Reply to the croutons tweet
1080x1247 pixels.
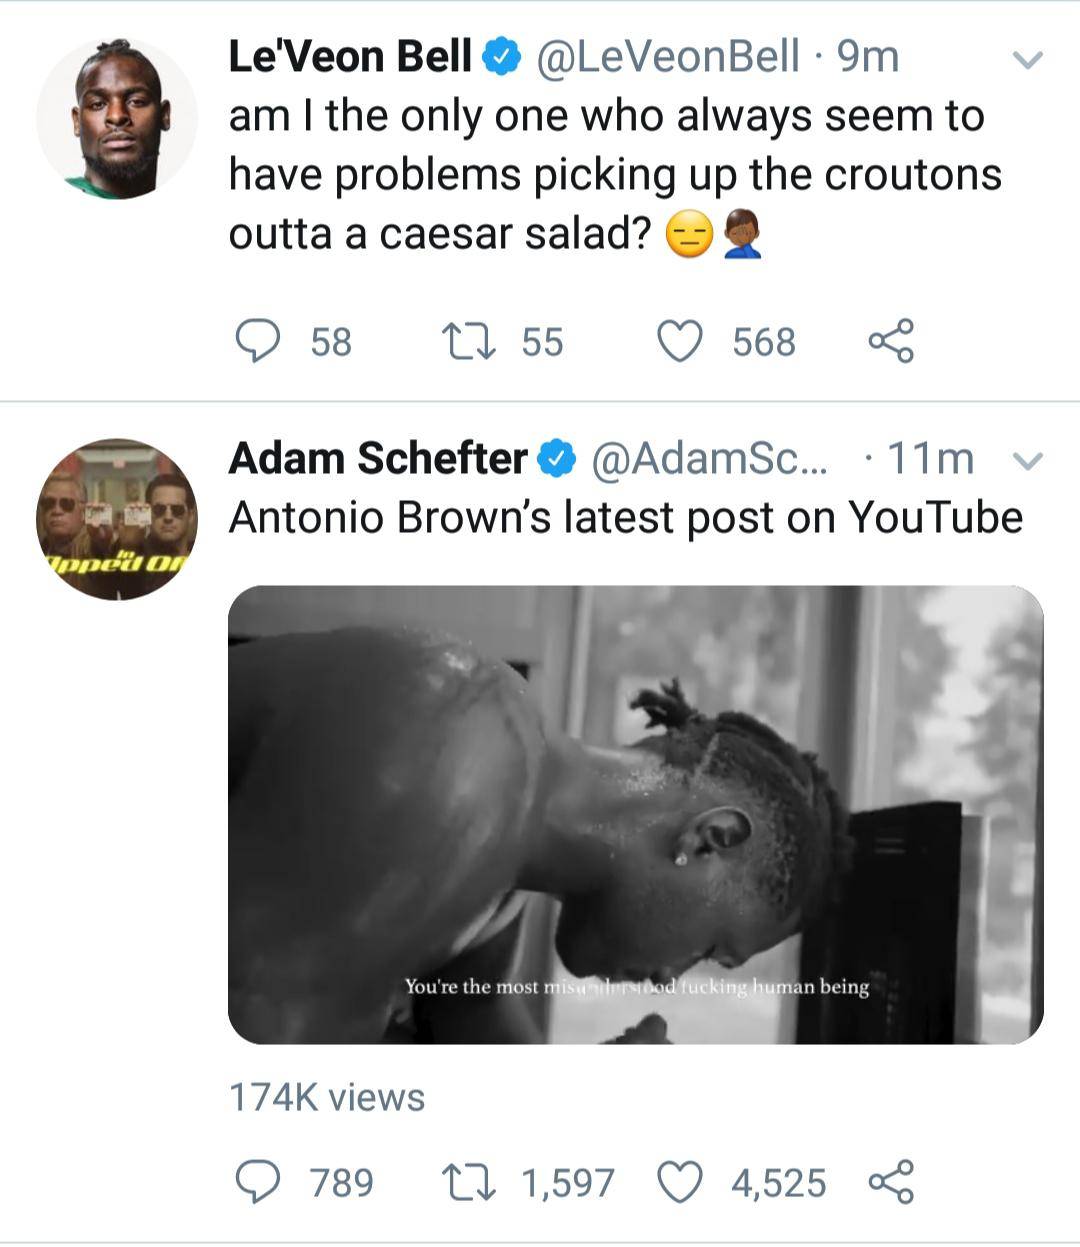click(259, 341)
